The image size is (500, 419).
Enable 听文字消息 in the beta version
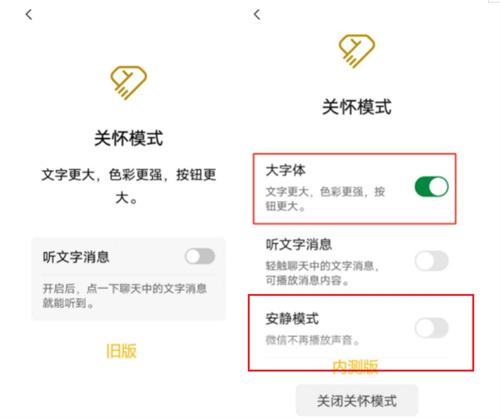pyautogui.click(x=431, y=261)
